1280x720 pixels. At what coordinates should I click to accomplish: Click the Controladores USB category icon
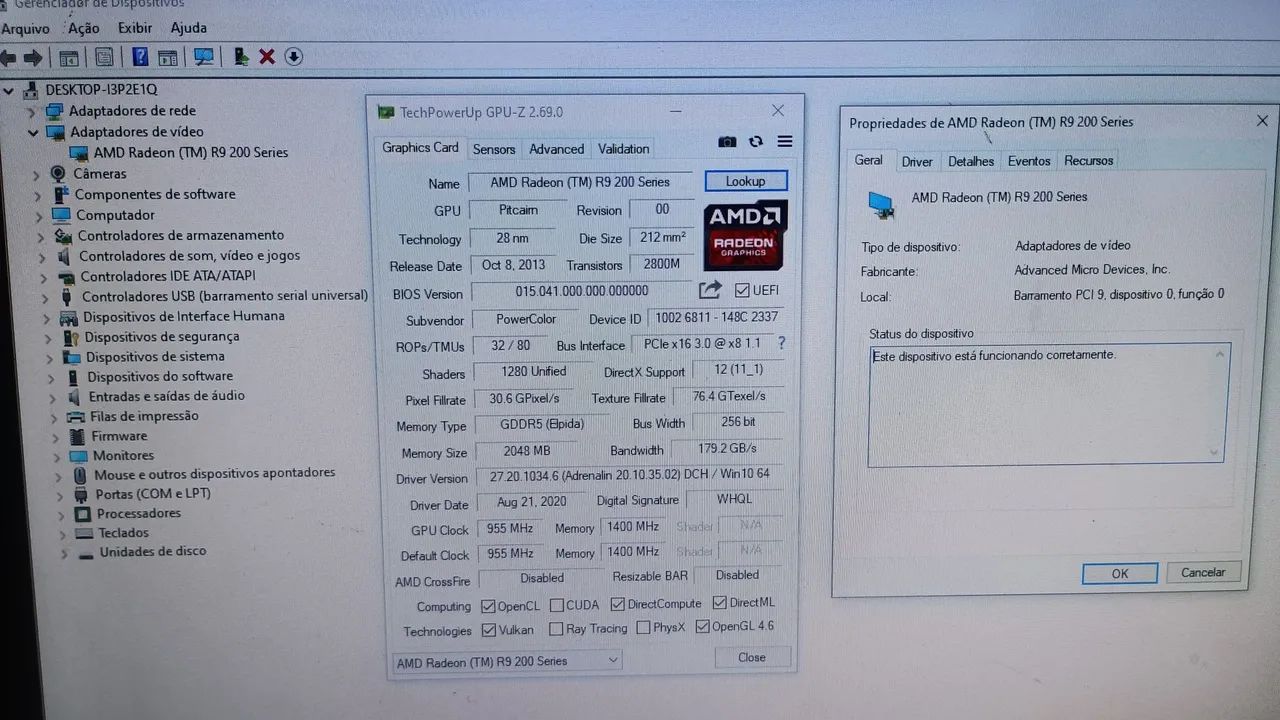[67, 297]
